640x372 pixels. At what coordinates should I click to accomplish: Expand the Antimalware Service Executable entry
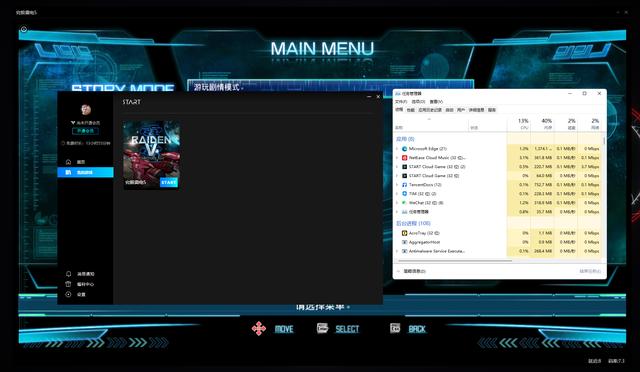(397, 251)
